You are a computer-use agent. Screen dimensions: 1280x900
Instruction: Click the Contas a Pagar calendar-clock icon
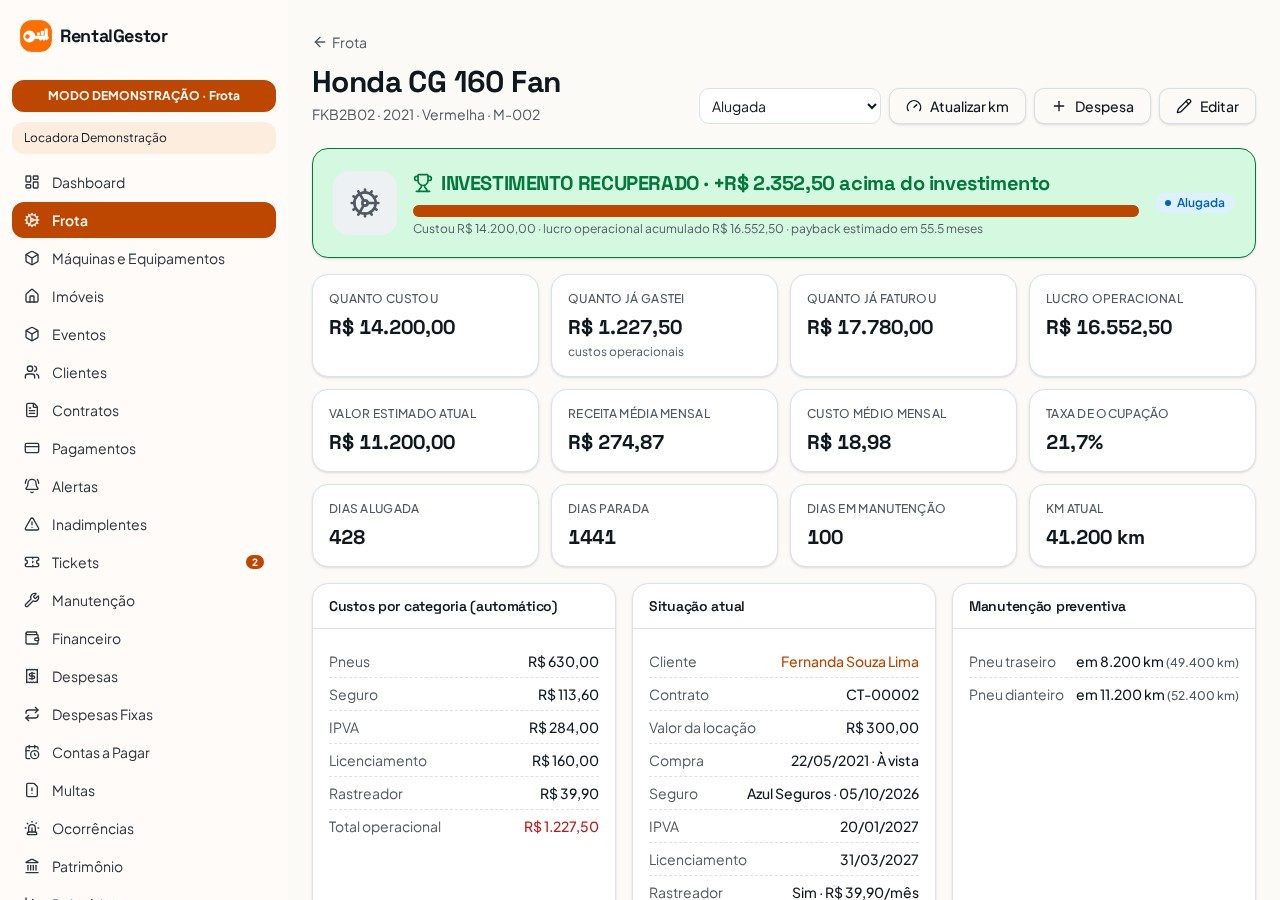click(32, 752)
